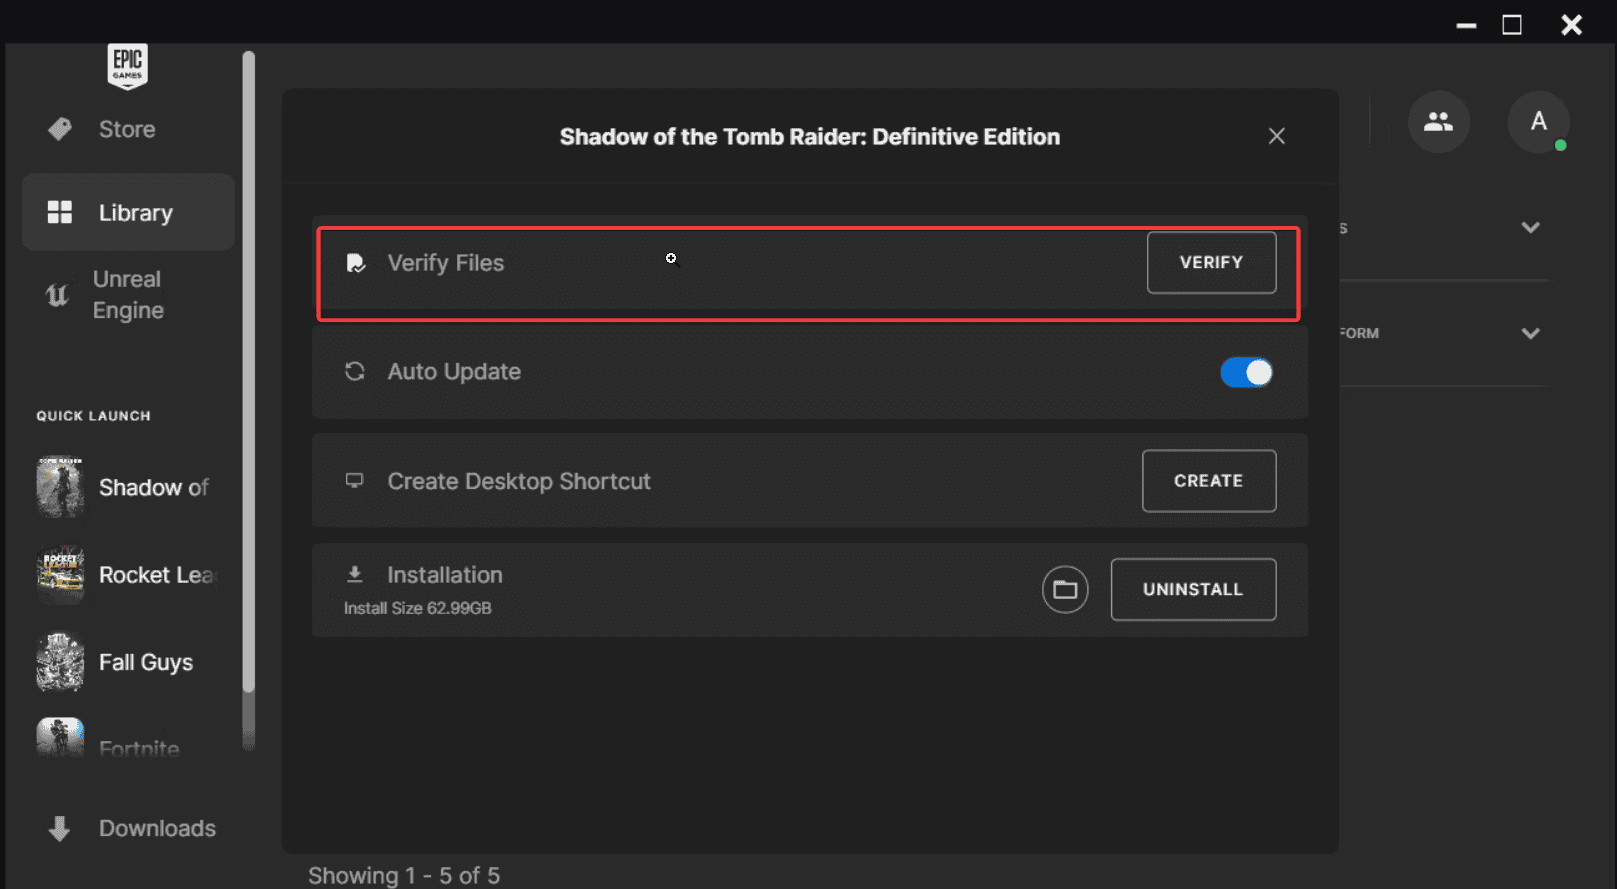Click the Install Size 62.99GB text
The width and height of the screenshot is (1617, 889).
click(417, 608)
